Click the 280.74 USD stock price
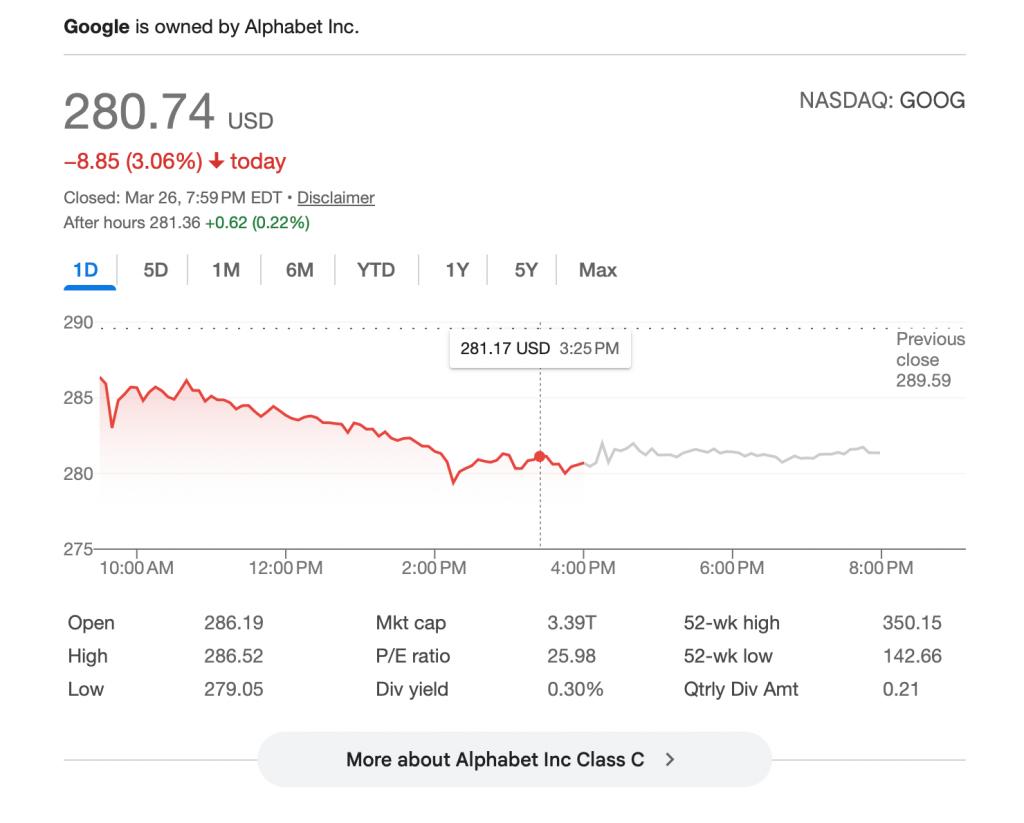This screenshot has width=1024, height=823. click(x=168, y=113)
